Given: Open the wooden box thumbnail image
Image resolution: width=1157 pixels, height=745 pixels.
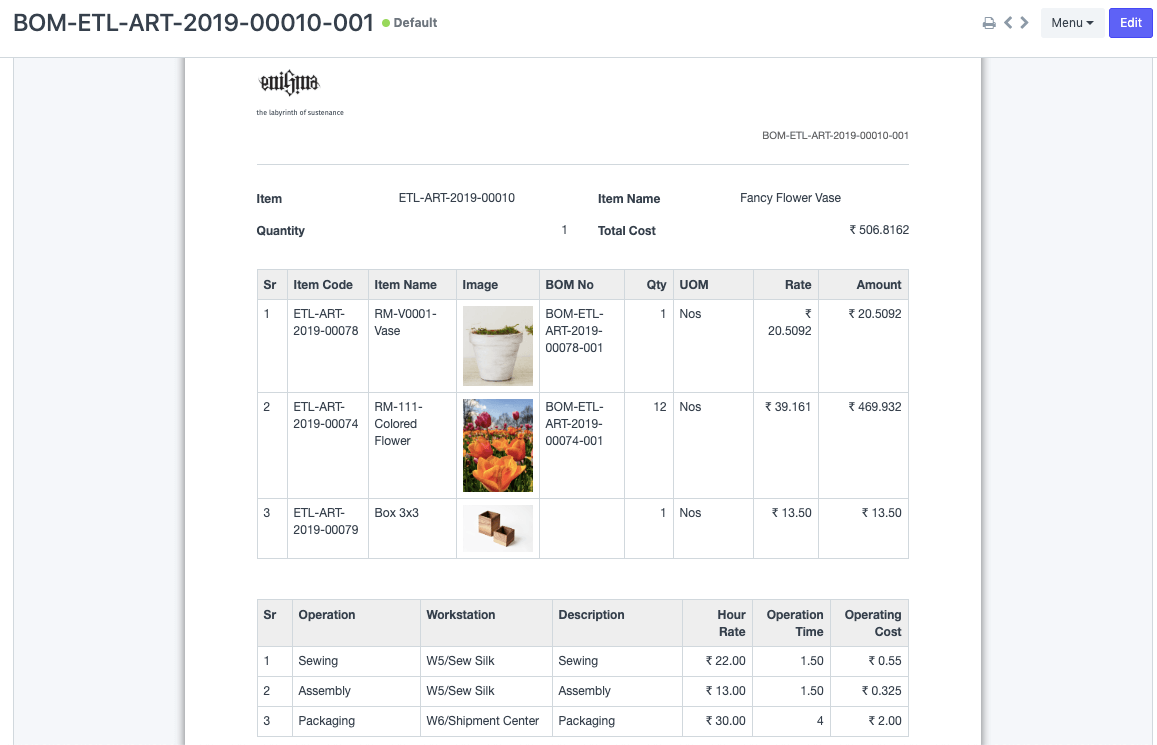Looking at the screenshot, I should click(x=497, y=527).
